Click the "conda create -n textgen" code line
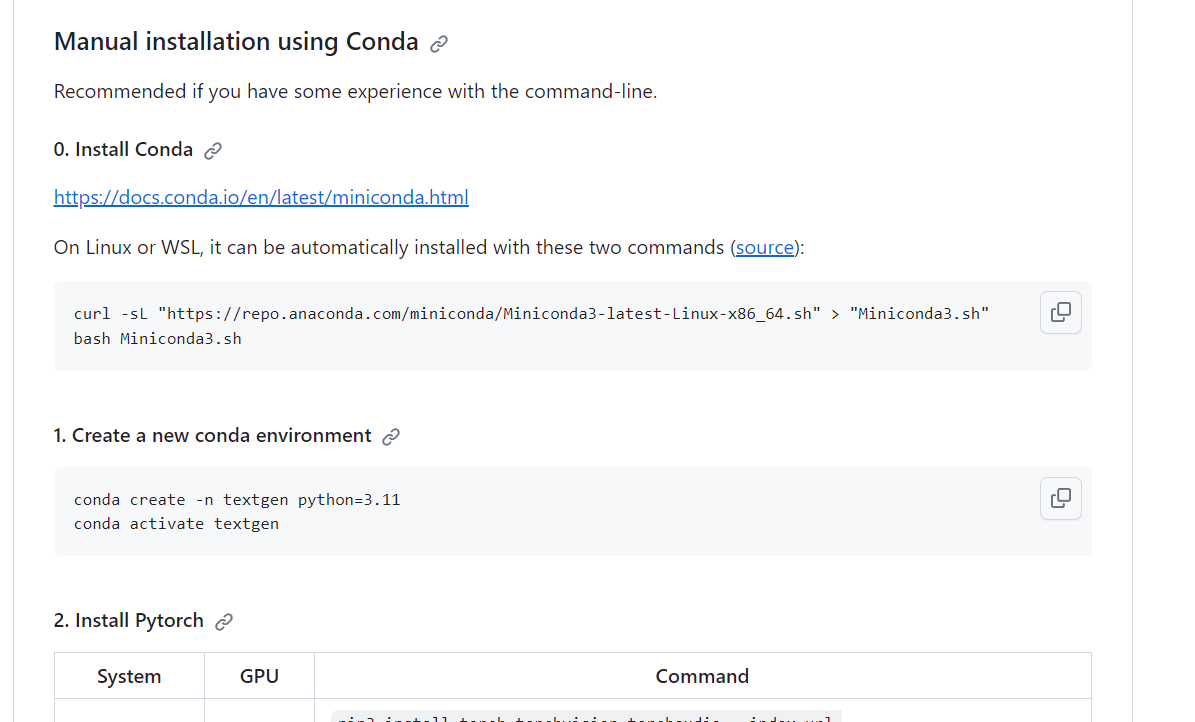The image size is (1195, 722). coord(237,500)
